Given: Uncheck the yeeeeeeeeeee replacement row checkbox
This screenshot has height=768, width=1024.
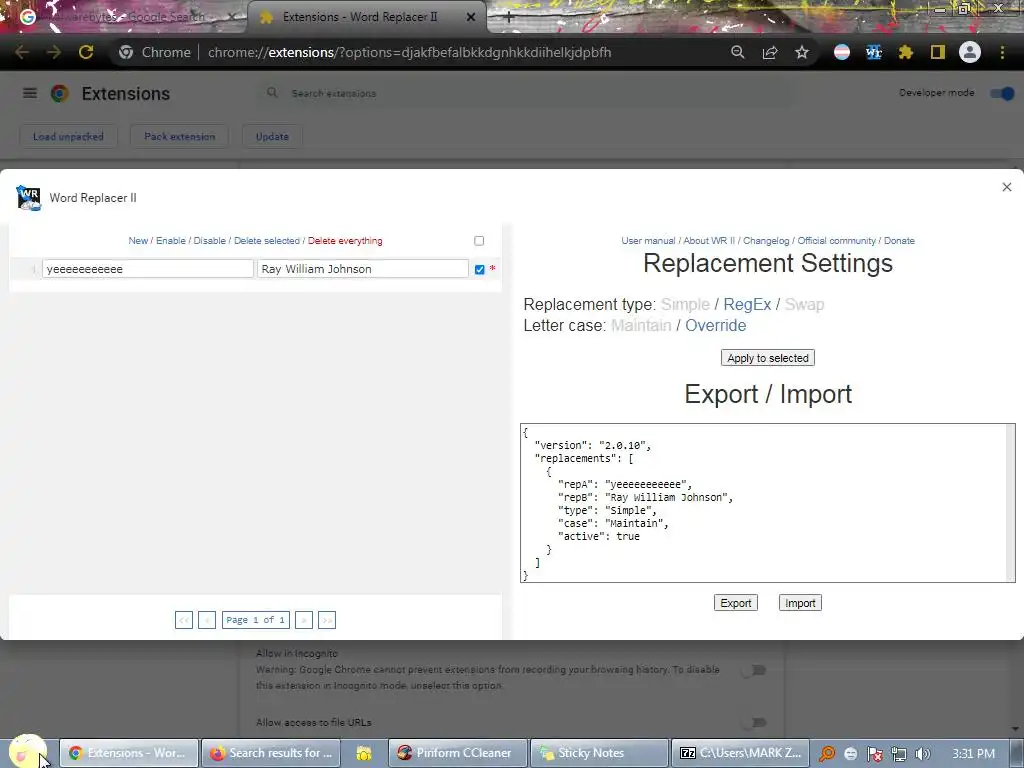Looking at the screenshot, I should [x=480, y=270].
